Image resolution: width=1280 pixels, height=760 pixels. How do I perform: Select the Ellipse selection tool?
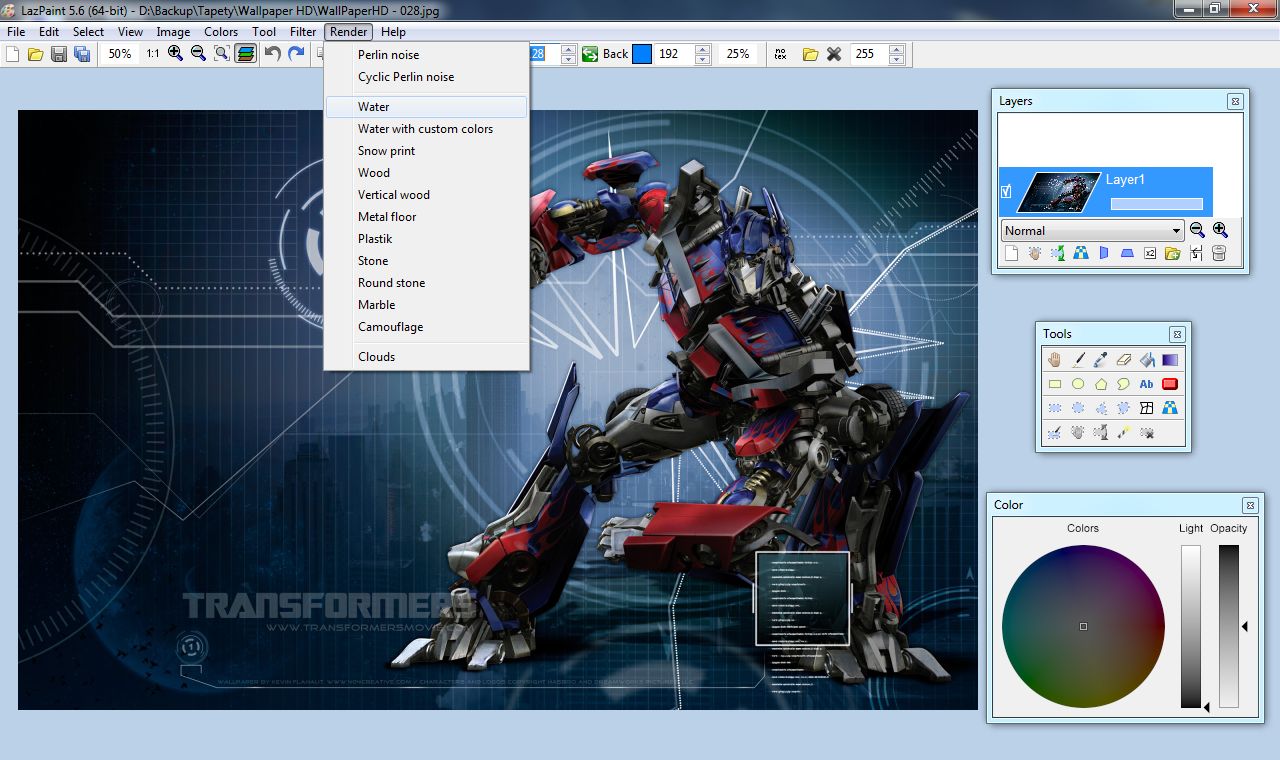[1078, 408]
